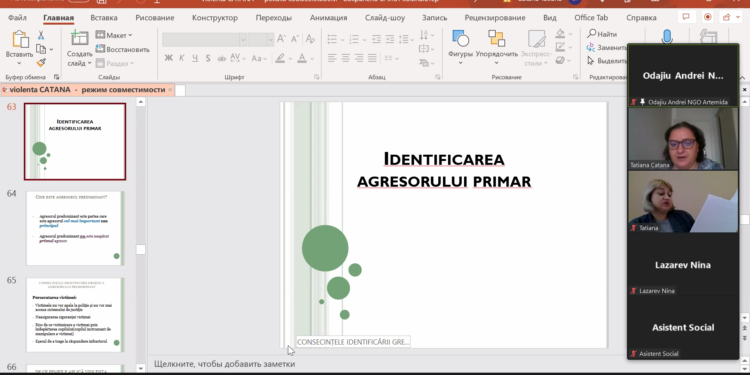Open the Aa change case dropdown
Viewport: 750px width, 375px height.
(259, 58)
